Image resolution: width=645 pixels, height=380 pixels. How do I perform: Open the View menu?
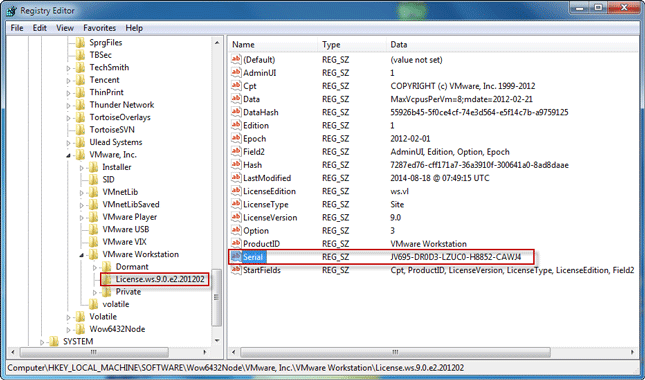click(x=65, y=28)
